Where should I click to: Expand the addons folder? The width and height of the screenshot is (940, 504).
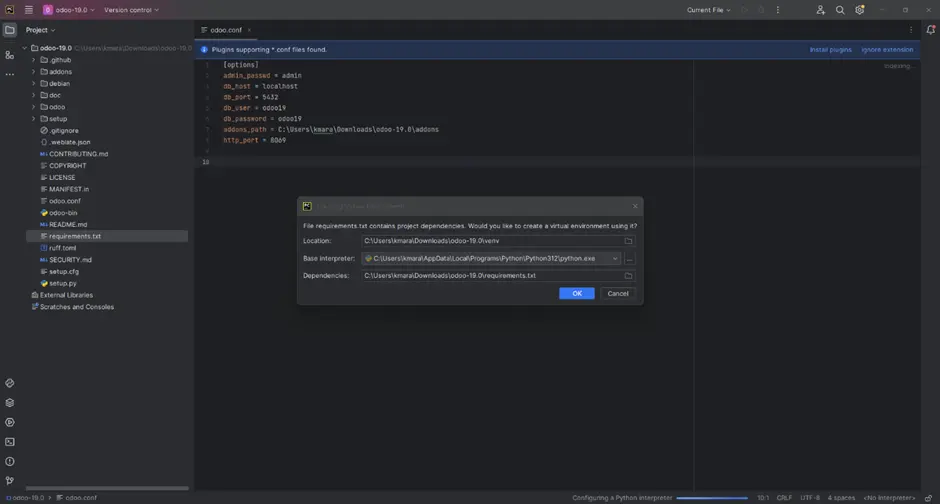click(34, 72)
